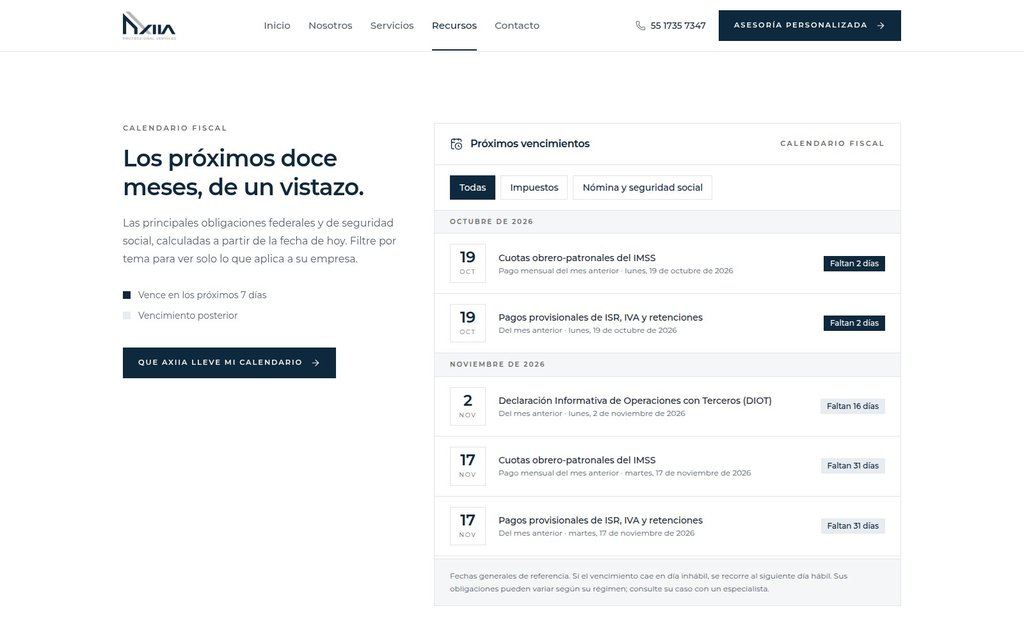This screenshot has height=640, width=1024.
Task: Click the dark legend square for 7 días
Action: pyautogui.click(x=127, y=295)
